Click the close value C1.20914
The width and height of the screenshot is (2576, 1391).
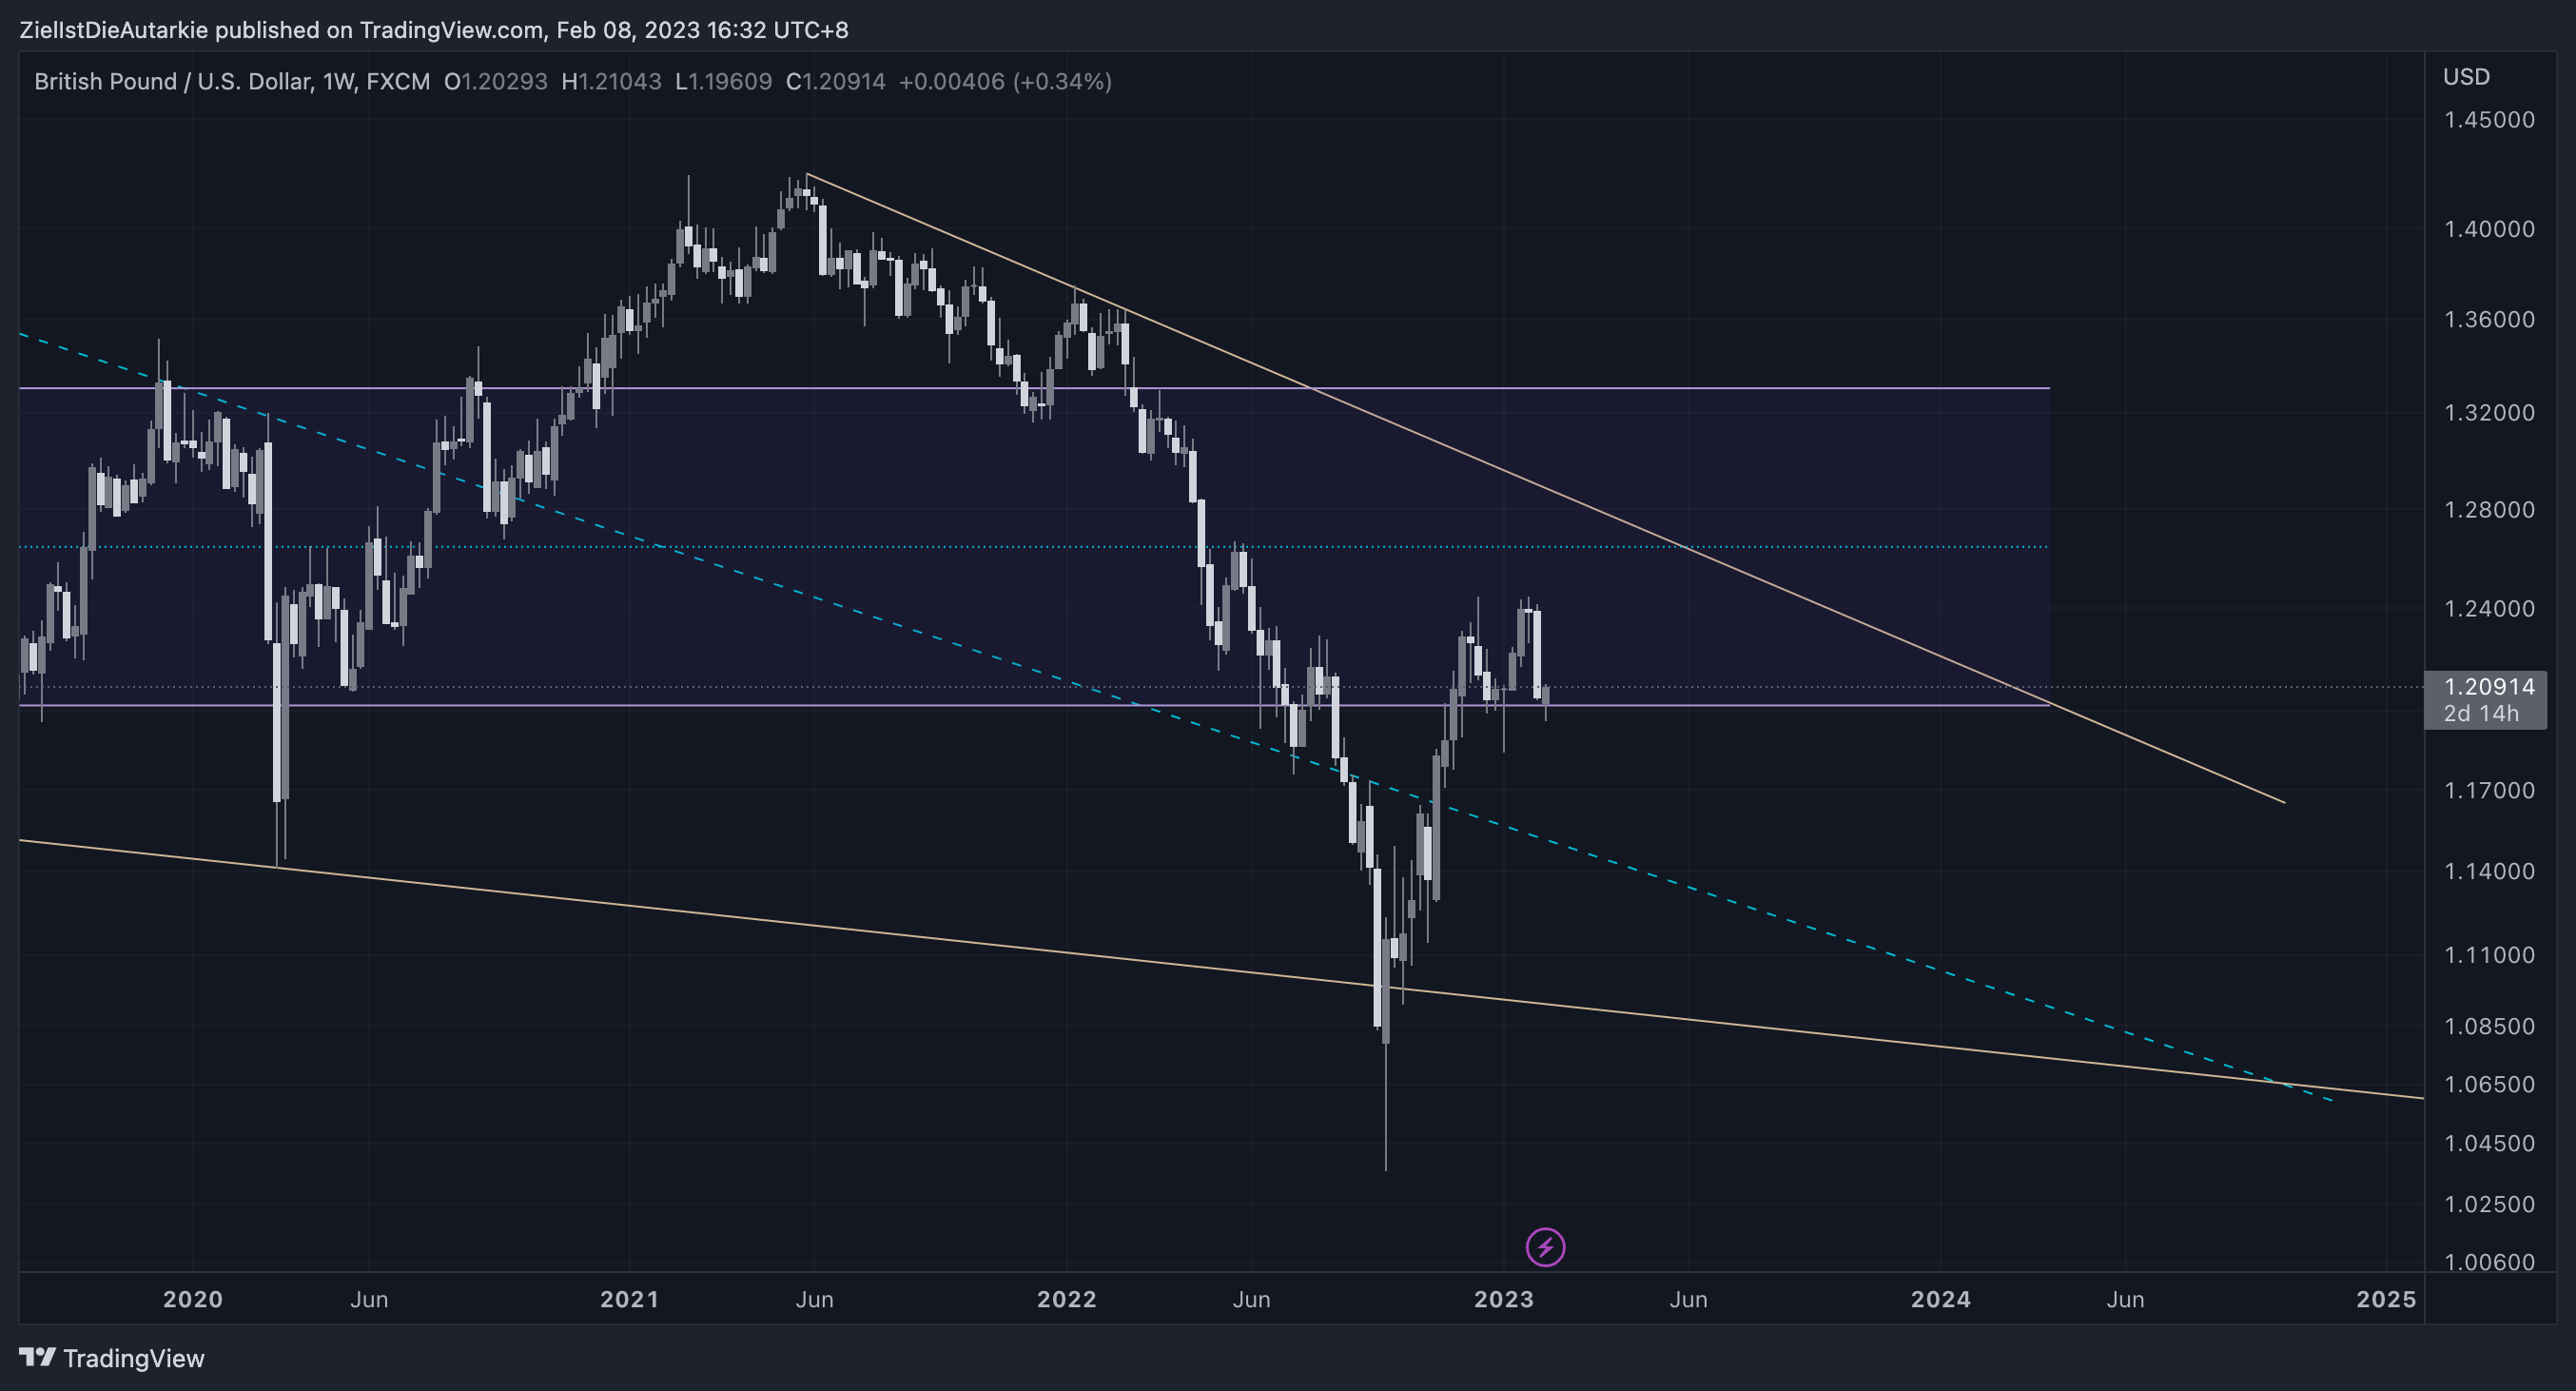(836, 81)
